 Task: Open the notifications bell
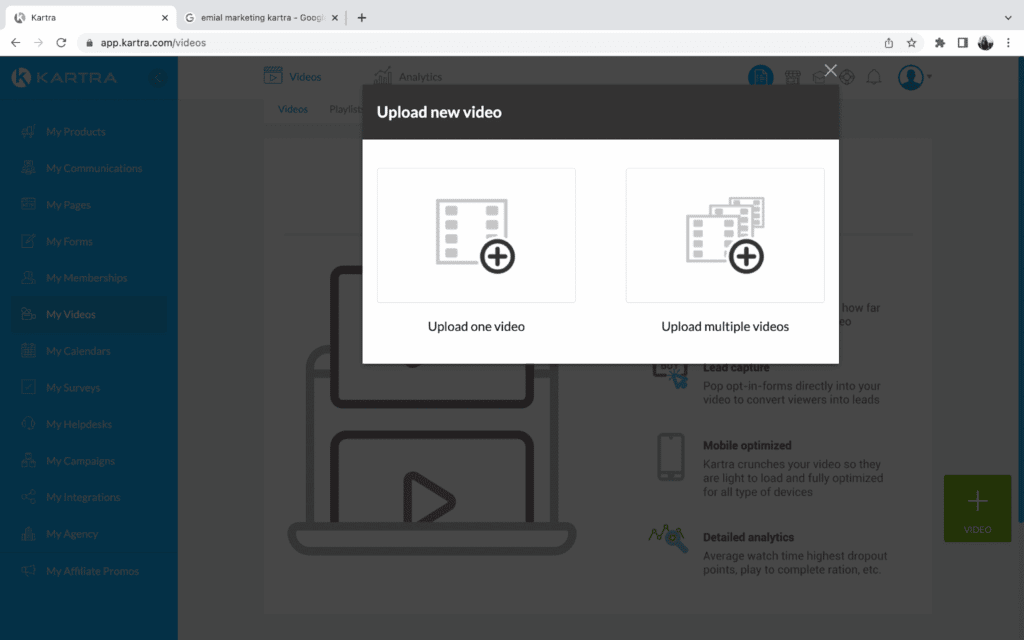click(874, 78)
